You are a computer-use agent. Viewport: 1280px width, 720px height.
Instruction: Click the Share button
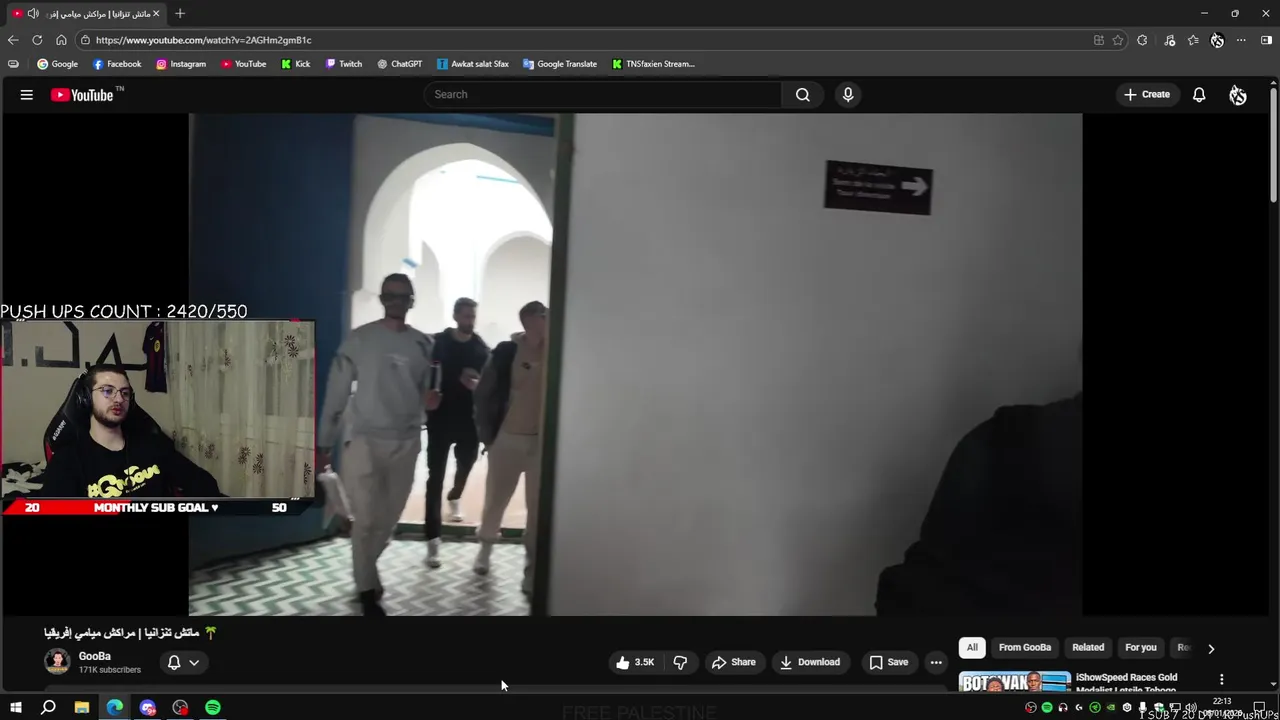point(733,662)
